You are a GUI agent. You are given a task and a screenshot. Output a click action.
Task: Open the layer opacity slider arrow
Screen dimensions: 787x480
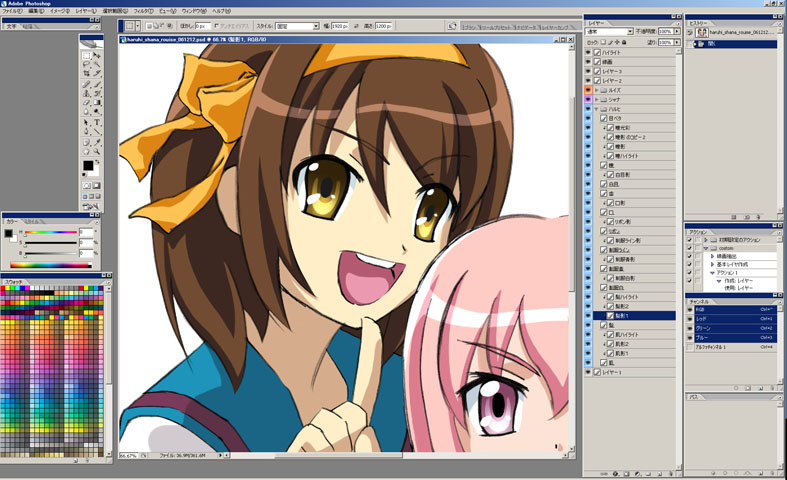click(x=677, y=31)
